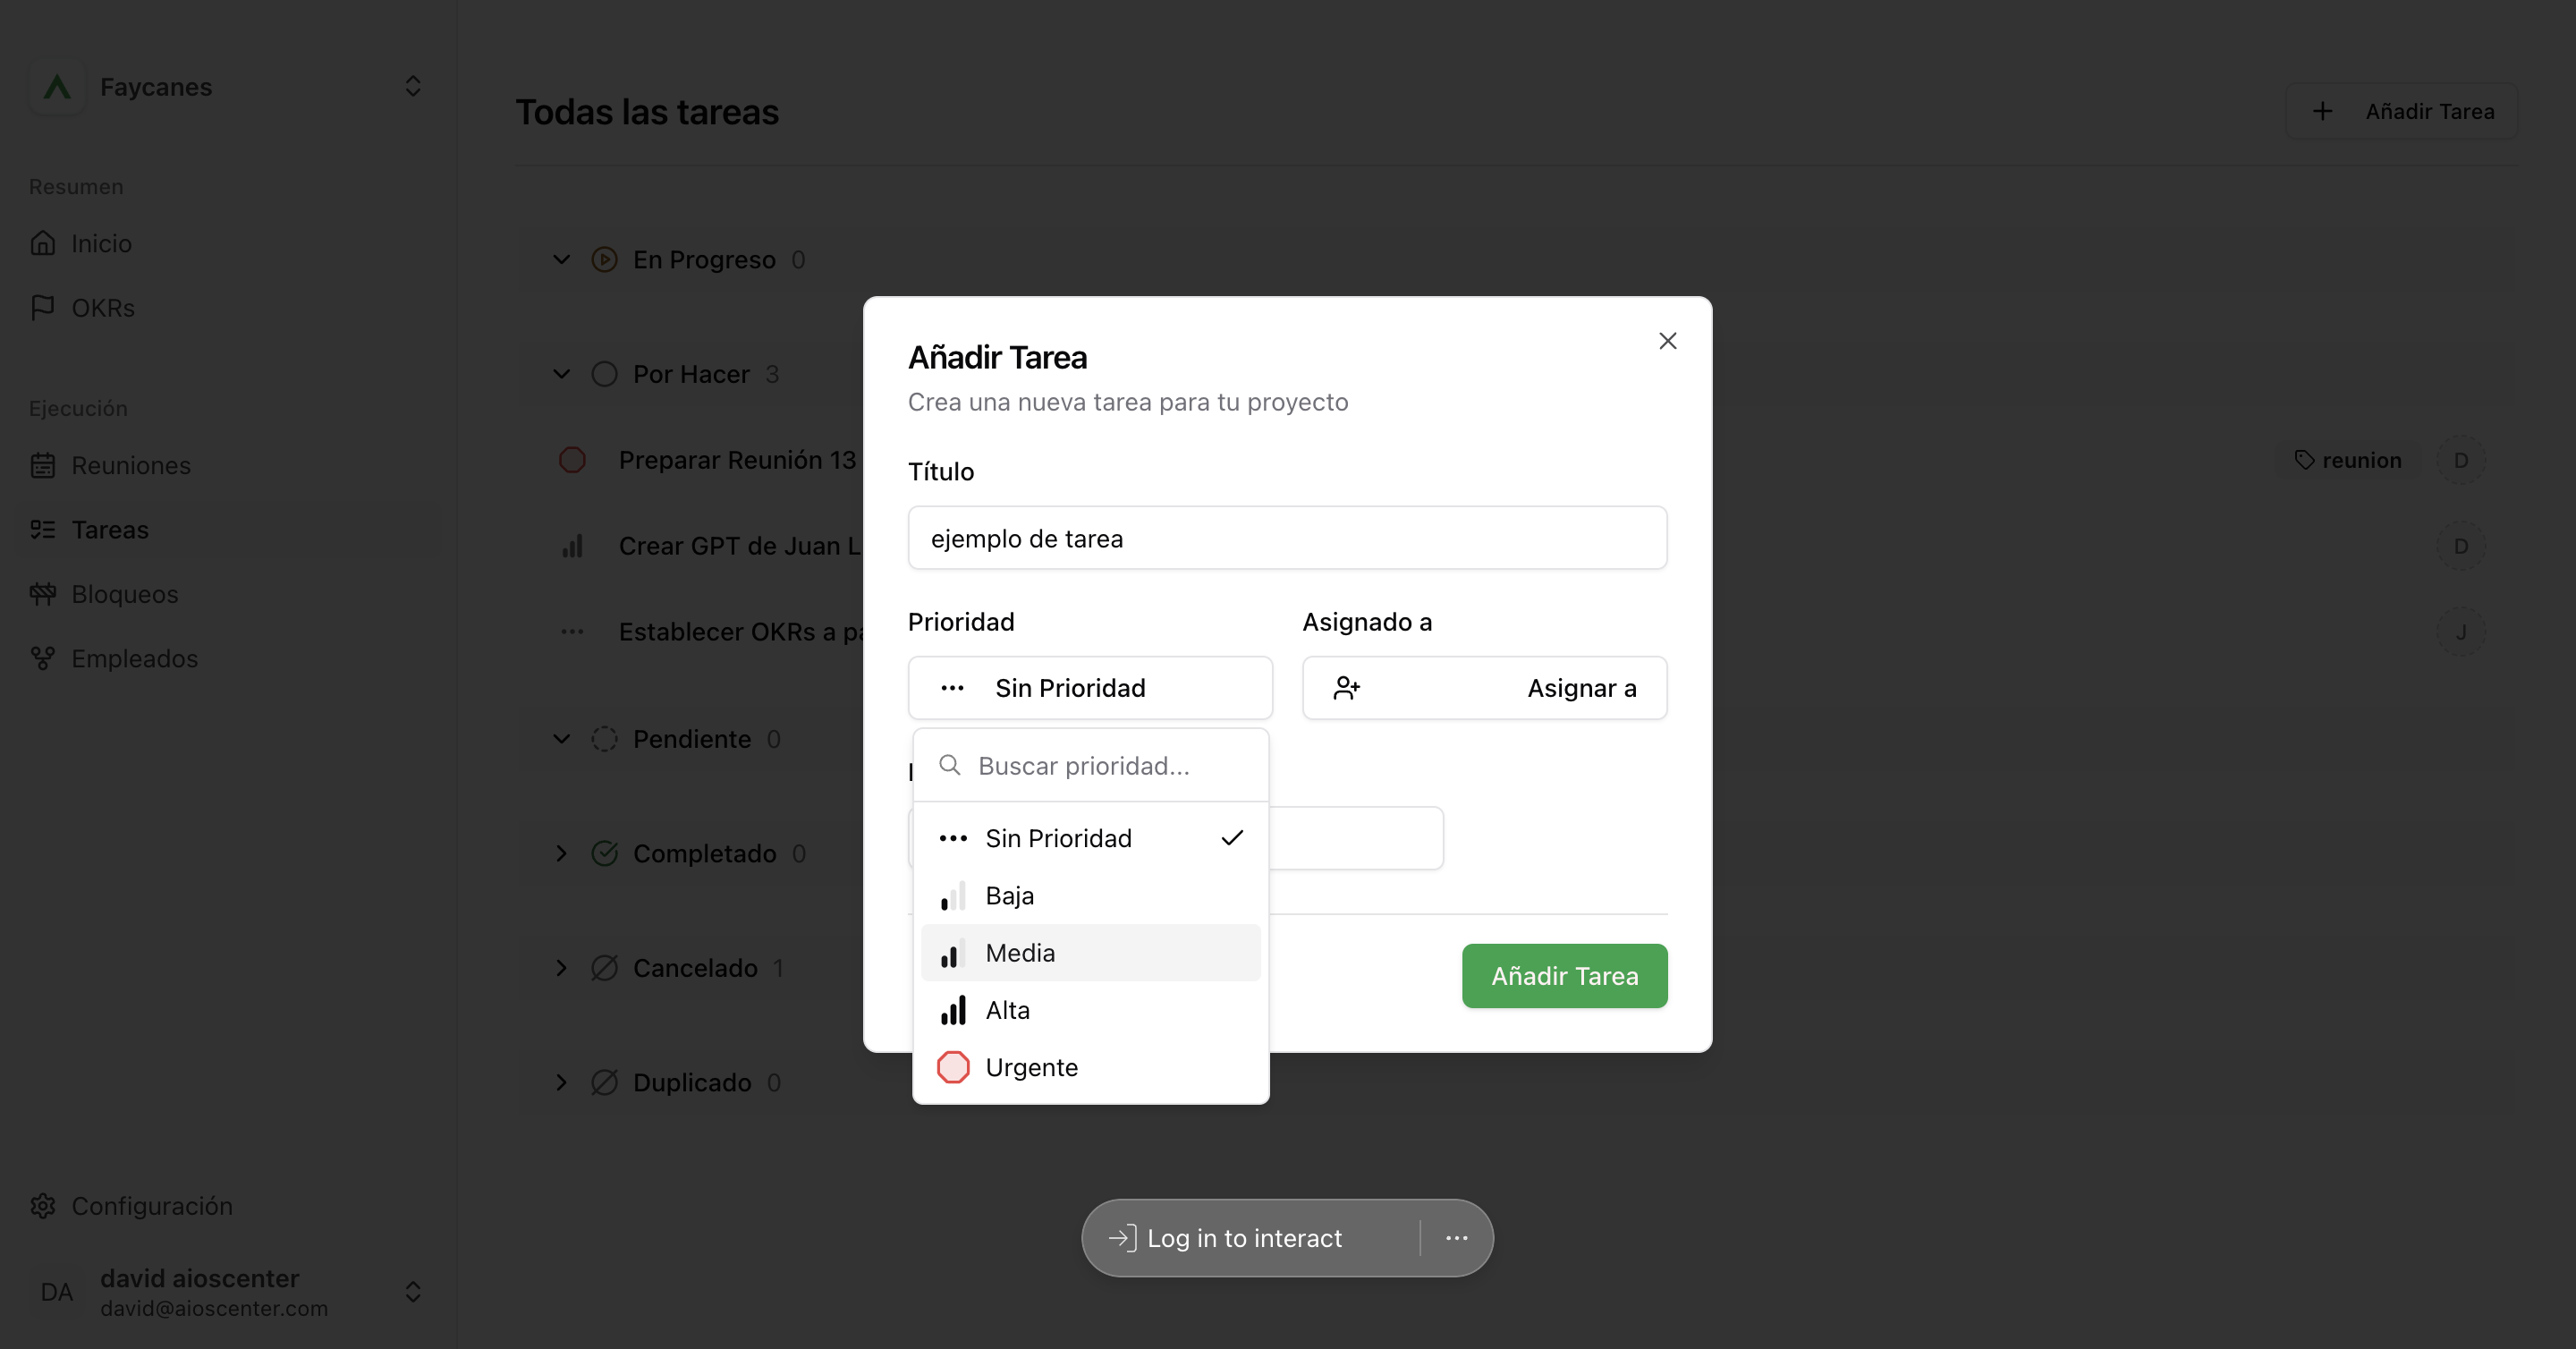
Task: Expand the Completado group
Action: pyautogui.click(x=561, y=853)
